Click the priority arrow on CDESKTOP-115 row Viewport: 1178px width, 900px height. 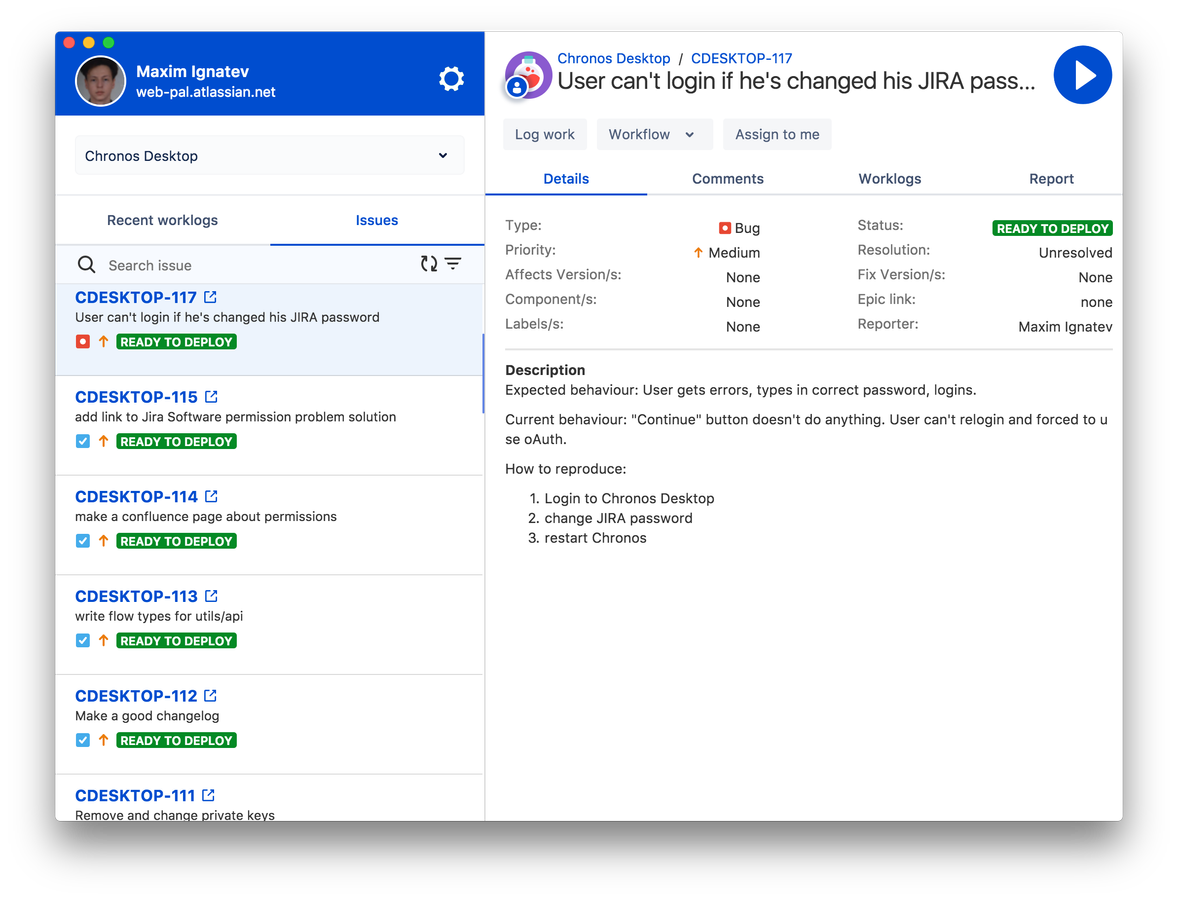[x=104, y=441]
